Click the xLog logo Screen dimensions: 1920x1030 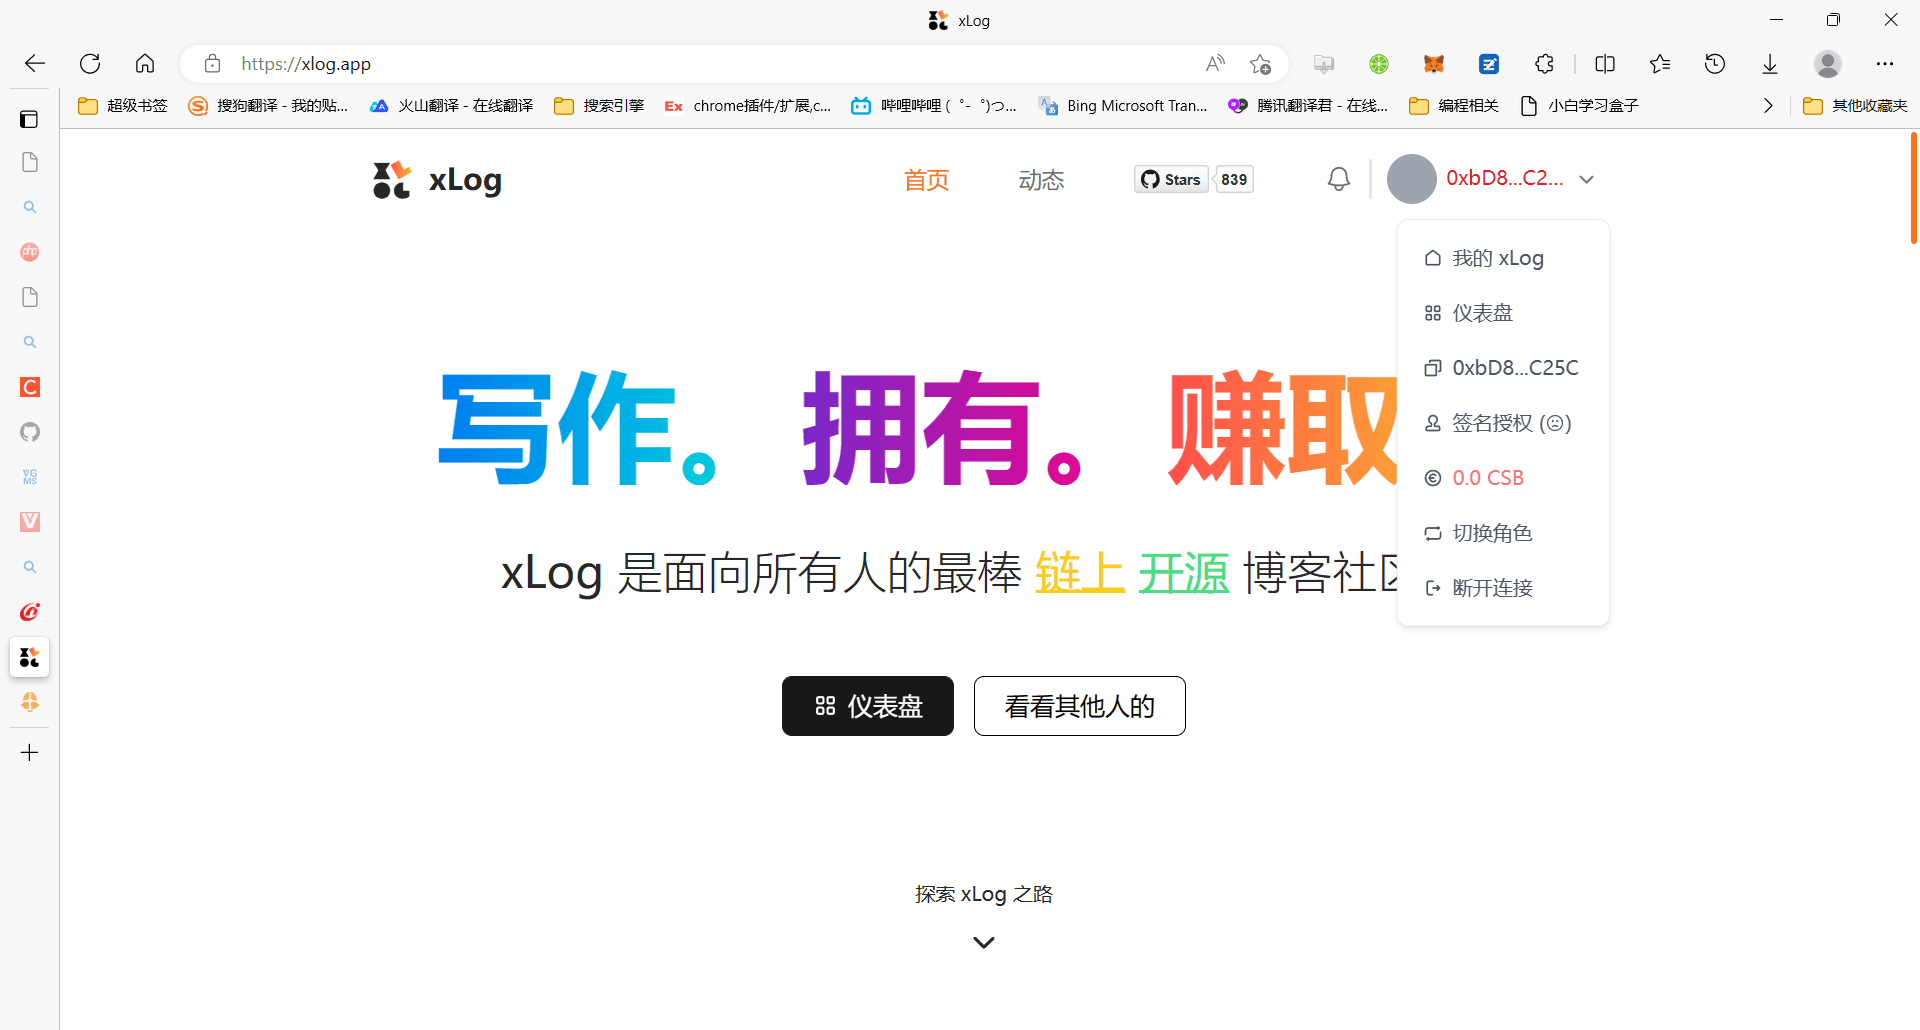437,180
